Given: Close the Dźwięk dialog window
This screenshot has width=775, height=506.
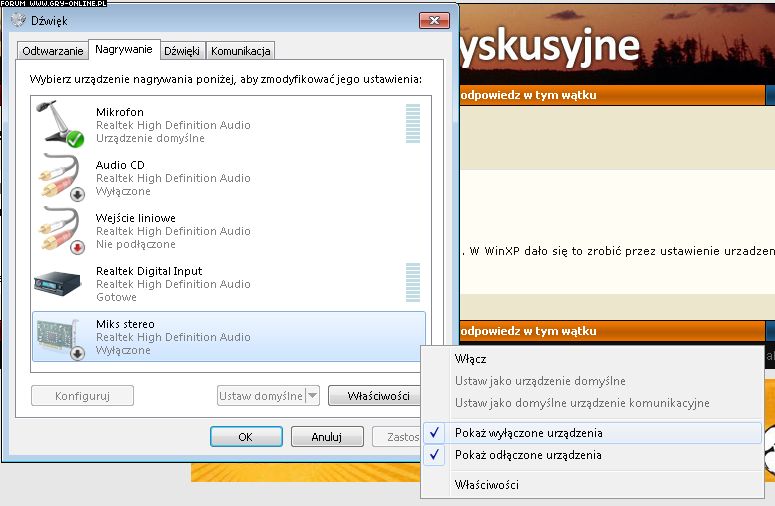Looking at the screenshot, I should point(434,21).
